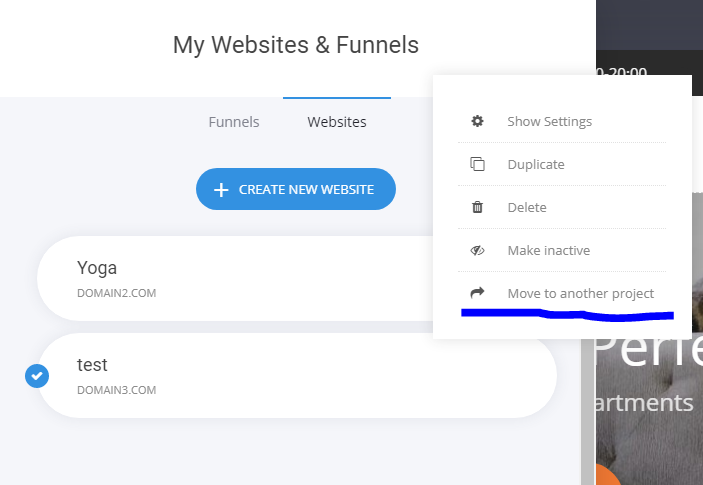Viewport: 703px width, 485px height.
Task: Click the Duplicate copy icon
Action: click(477, 164)
